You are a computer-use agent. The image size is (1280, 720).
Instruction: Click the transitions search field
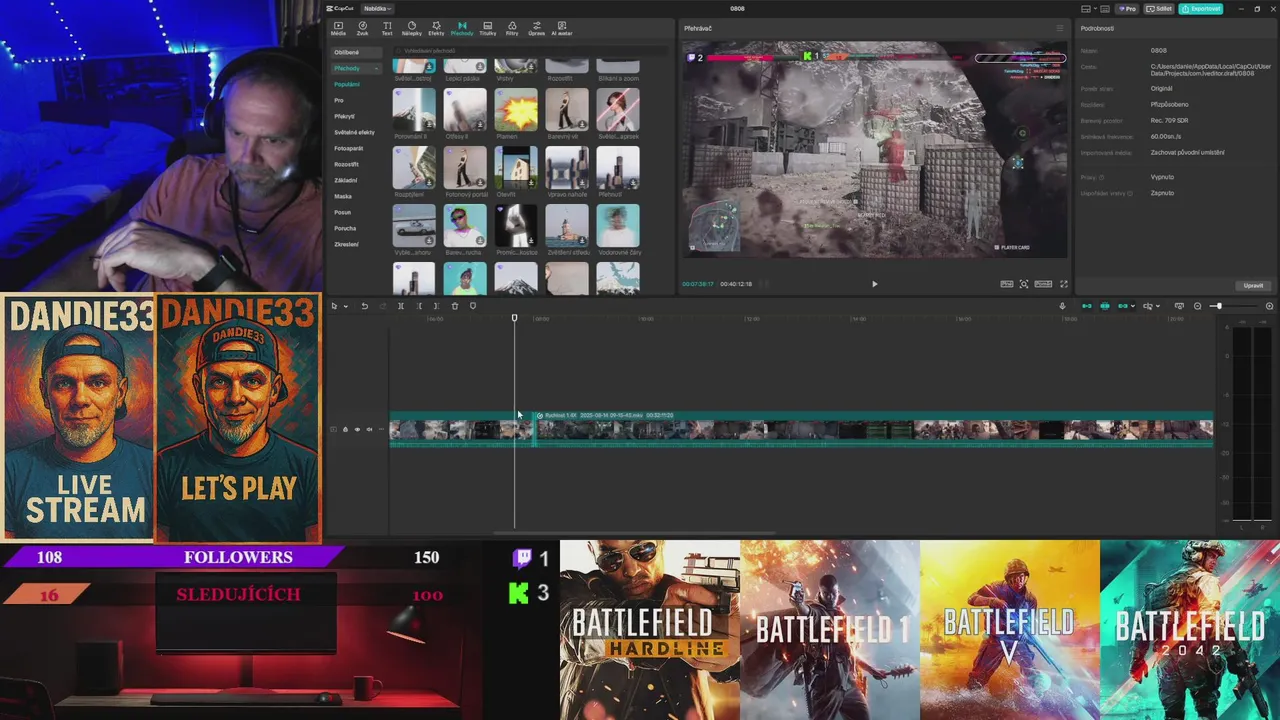[530, 51]
